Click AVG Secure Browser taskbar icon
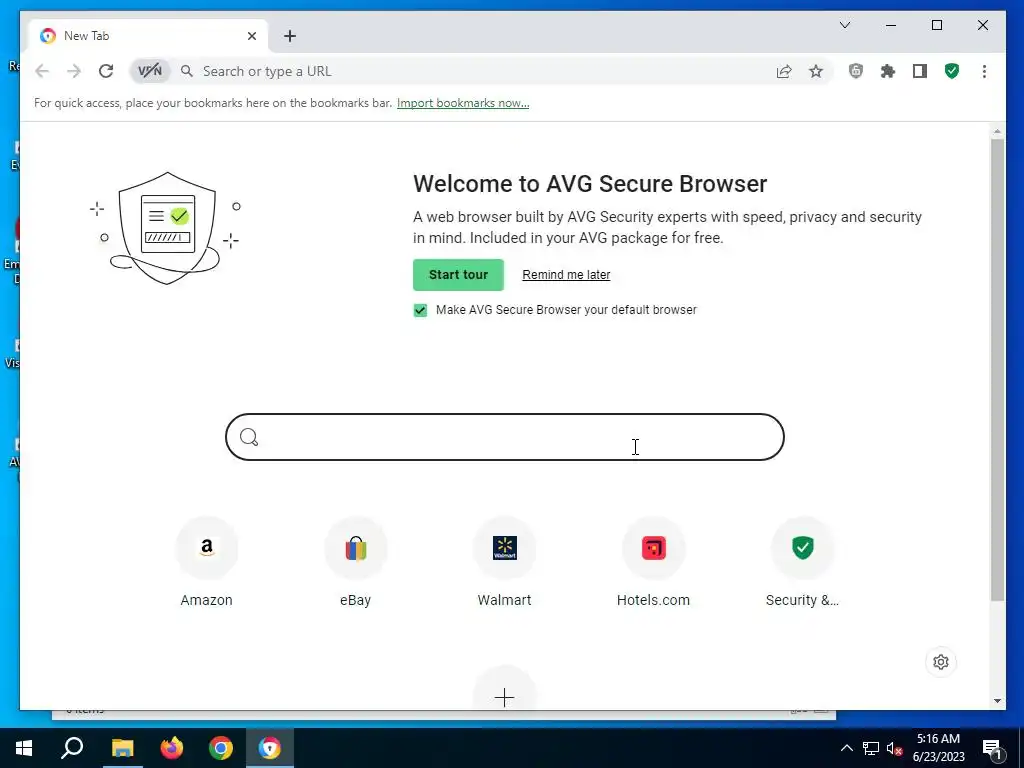The image size is (1024, 768). [x=270, y=748]
